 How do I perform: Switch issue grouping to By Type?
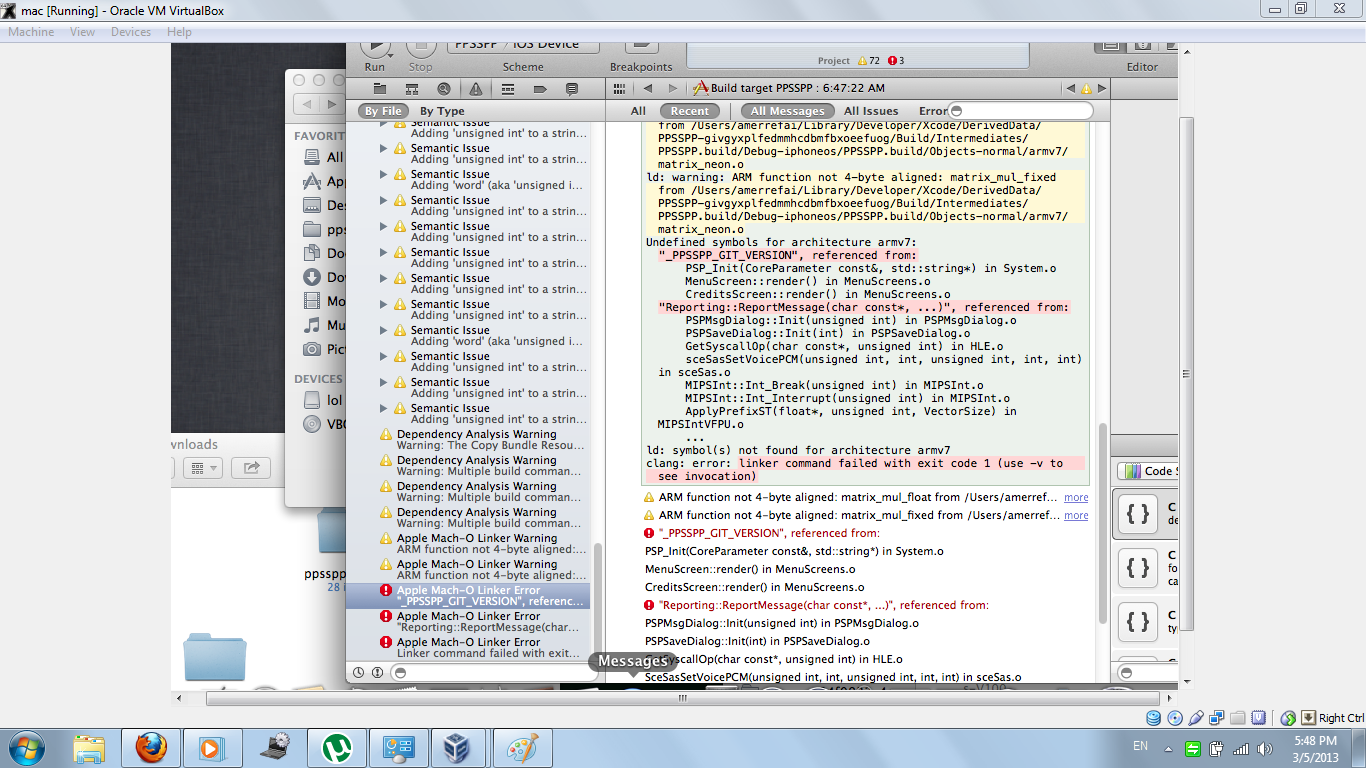pos(442,111)
